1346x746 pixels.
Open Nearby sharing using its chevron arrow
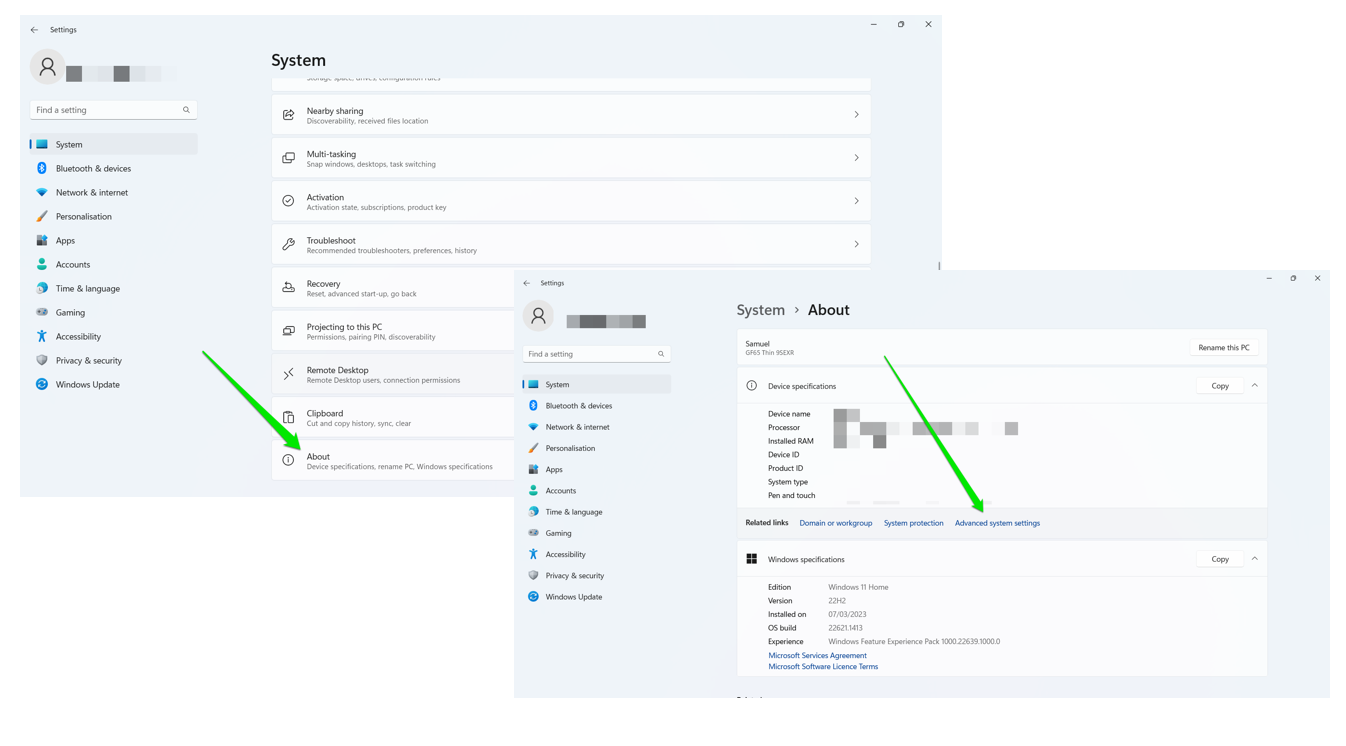coord(856,115)
